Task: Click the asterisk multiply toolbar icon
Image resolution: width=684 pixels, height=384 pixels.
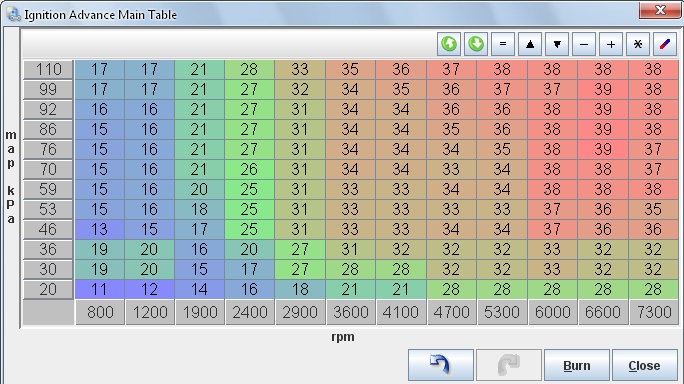Action: (x=638, y=44)
